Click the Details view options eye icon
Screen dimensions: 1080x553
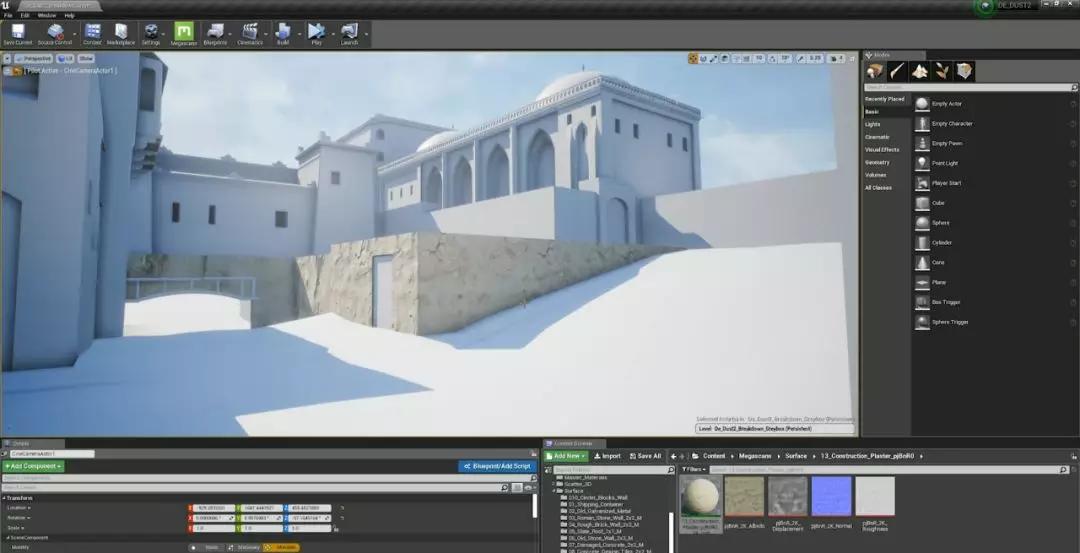click(x=528, y=488)
